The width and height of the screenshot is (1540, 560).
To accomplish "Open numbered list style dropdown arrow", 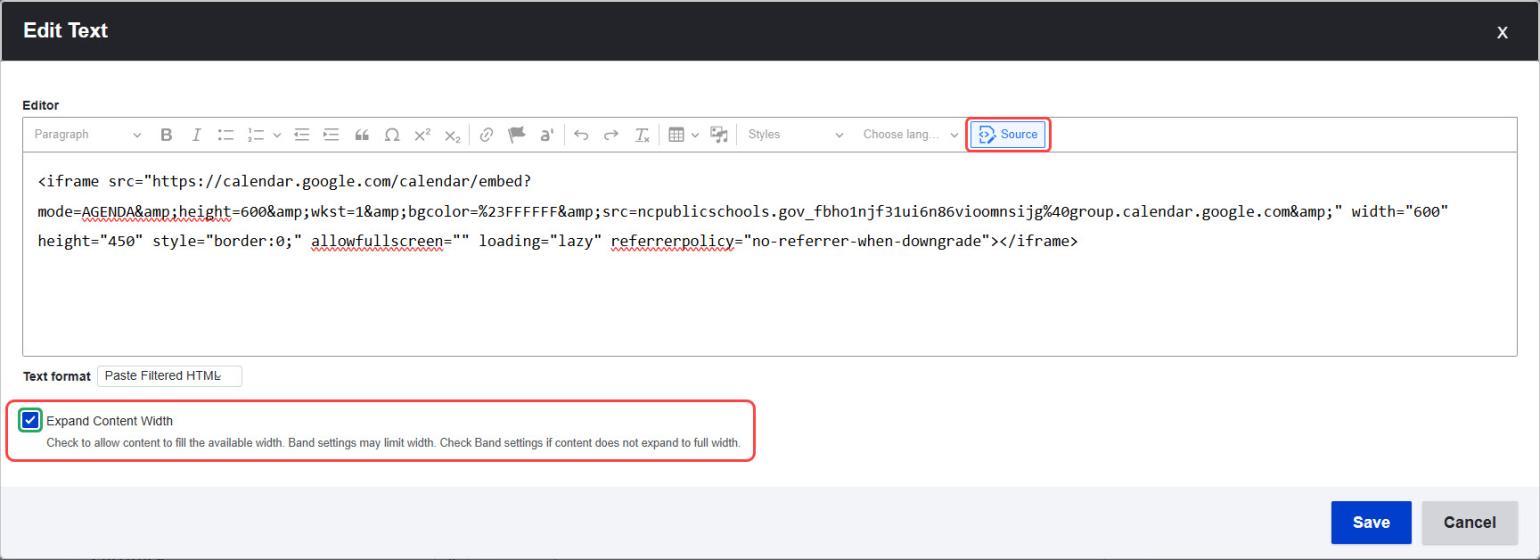I will (x=277, y=135).
